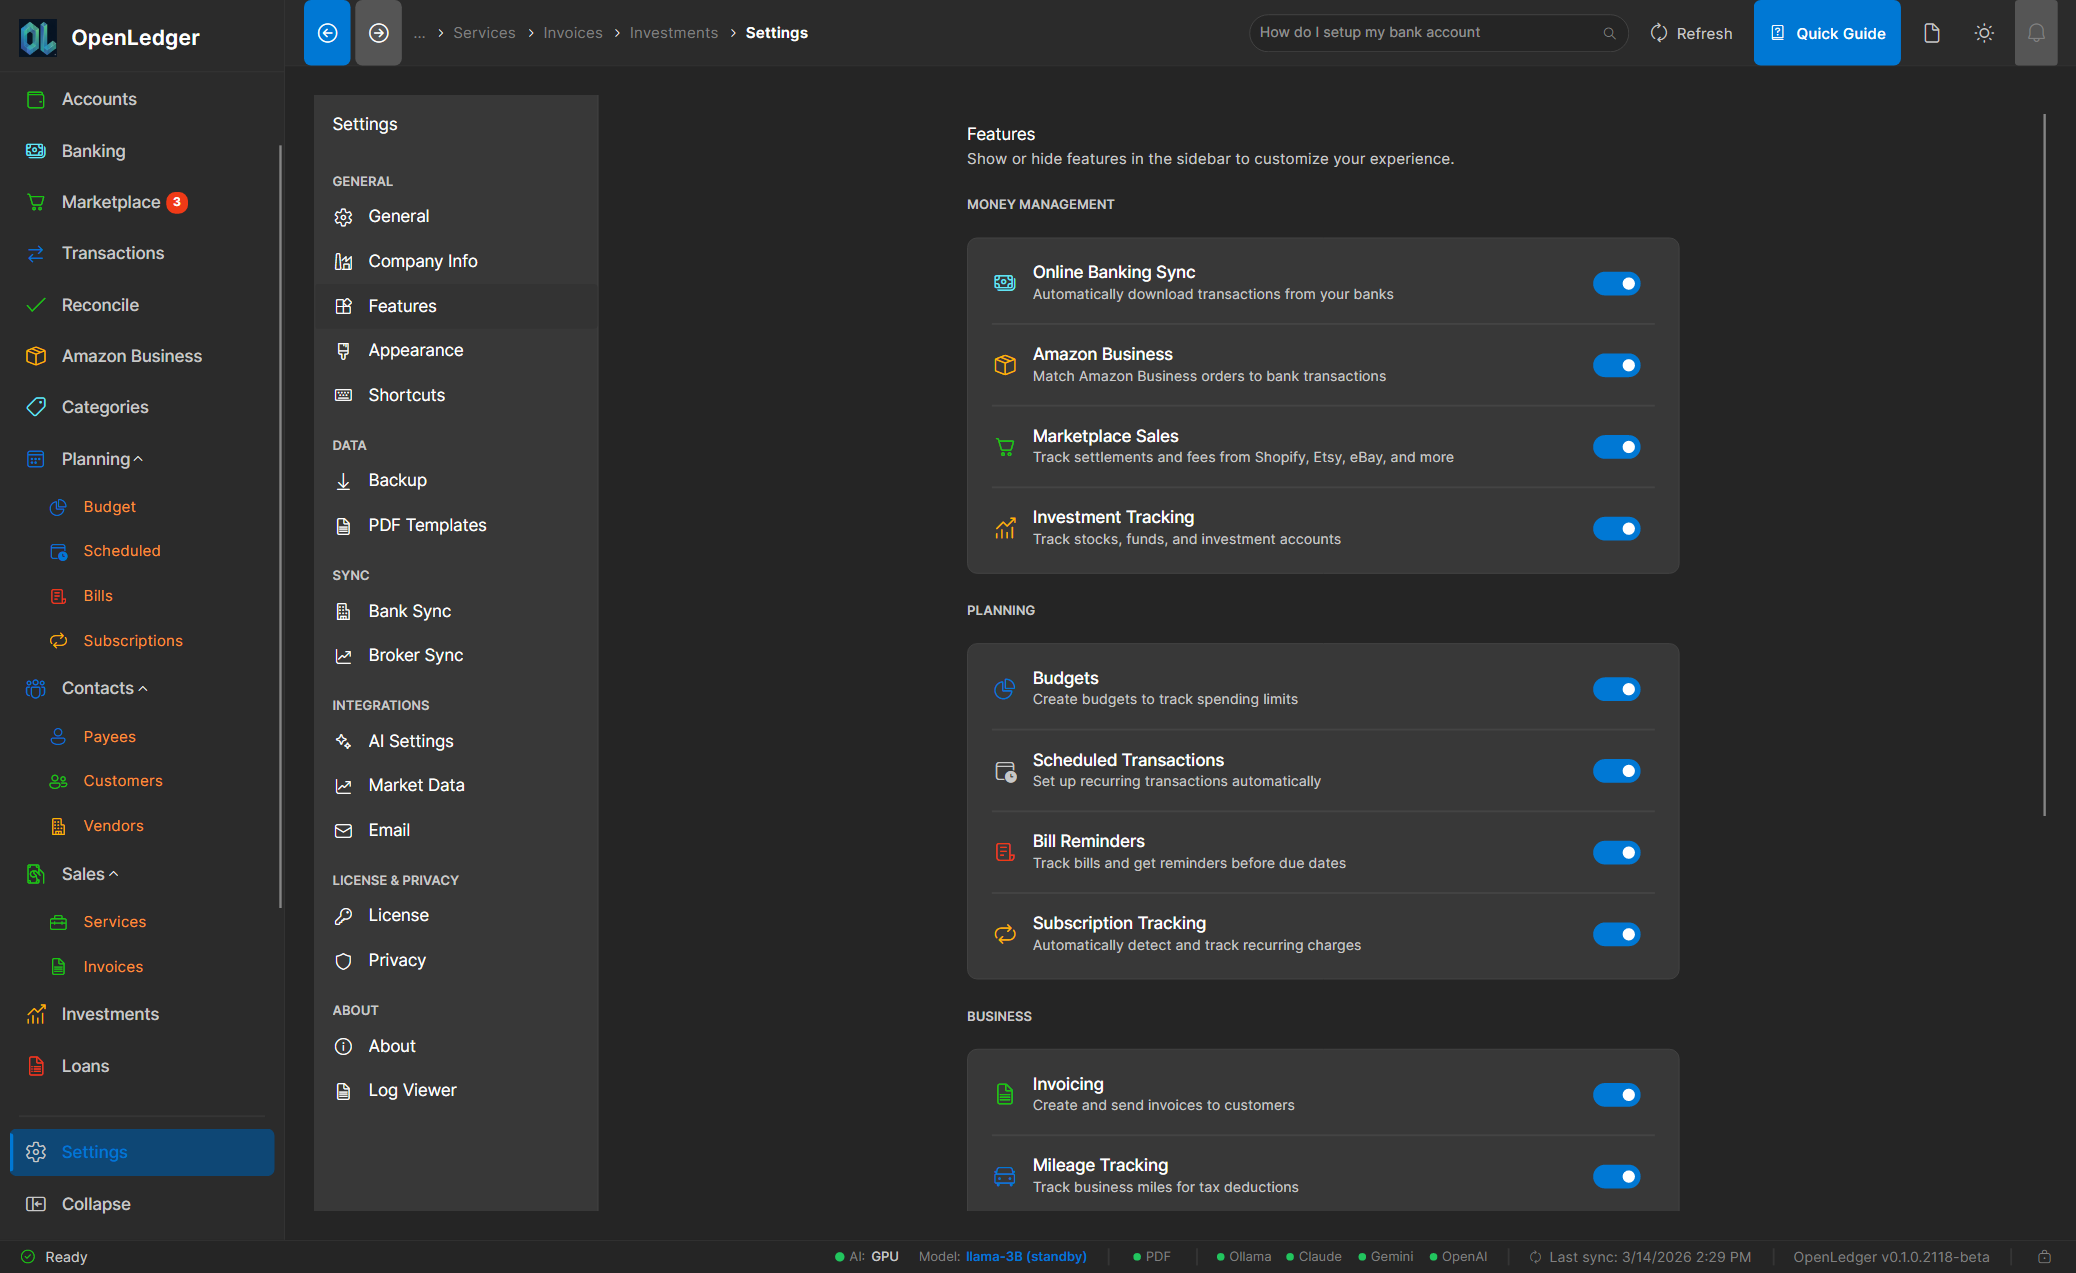Open the Invoices breadcrumb item
Viewport: 2076px width, 1273px height.
click(572, 32)
